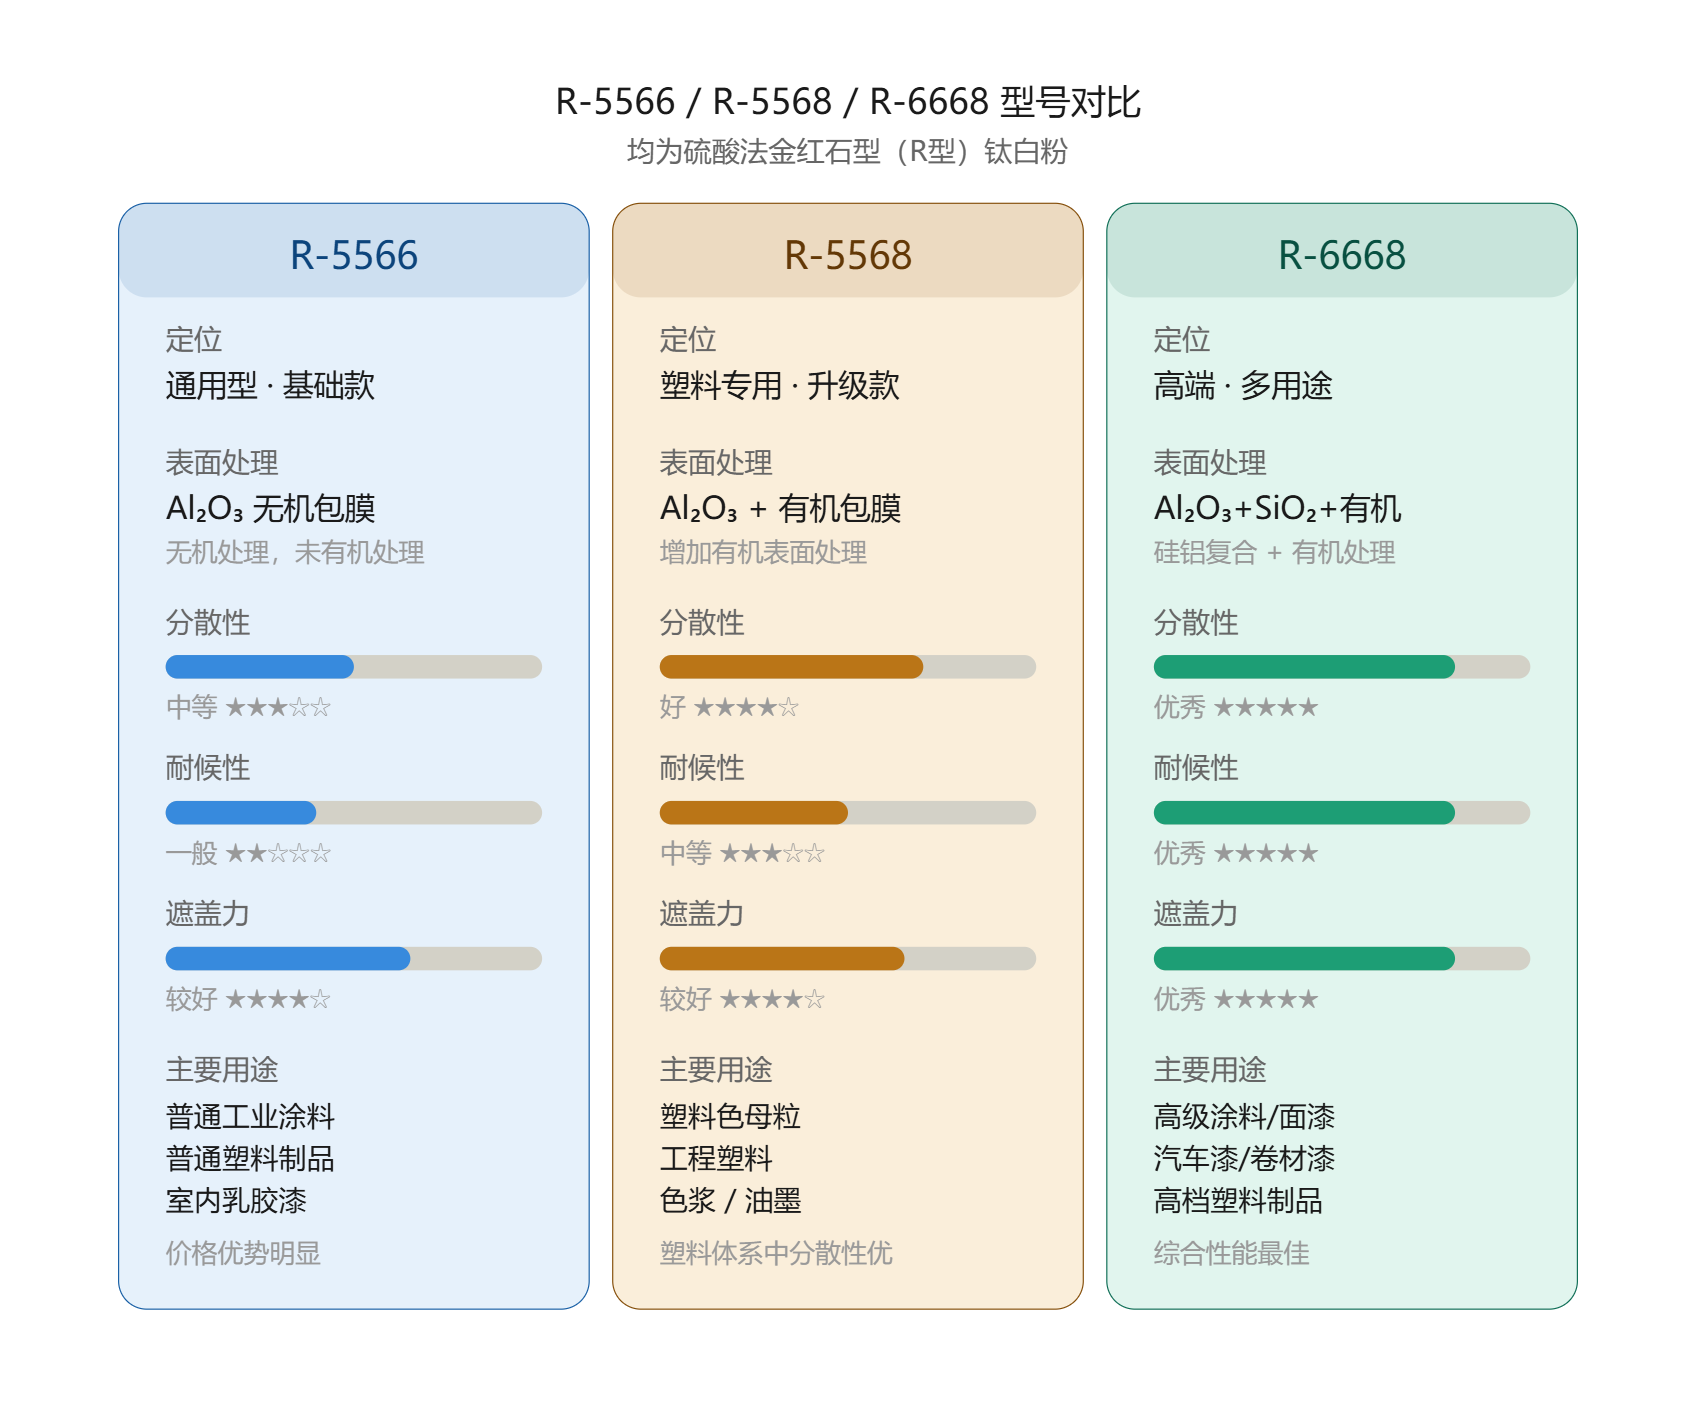Click 'Al₂O₃ + 有机包膜' in R-5568
This screenshot has height=1410, width=1696.
point(780,509)
